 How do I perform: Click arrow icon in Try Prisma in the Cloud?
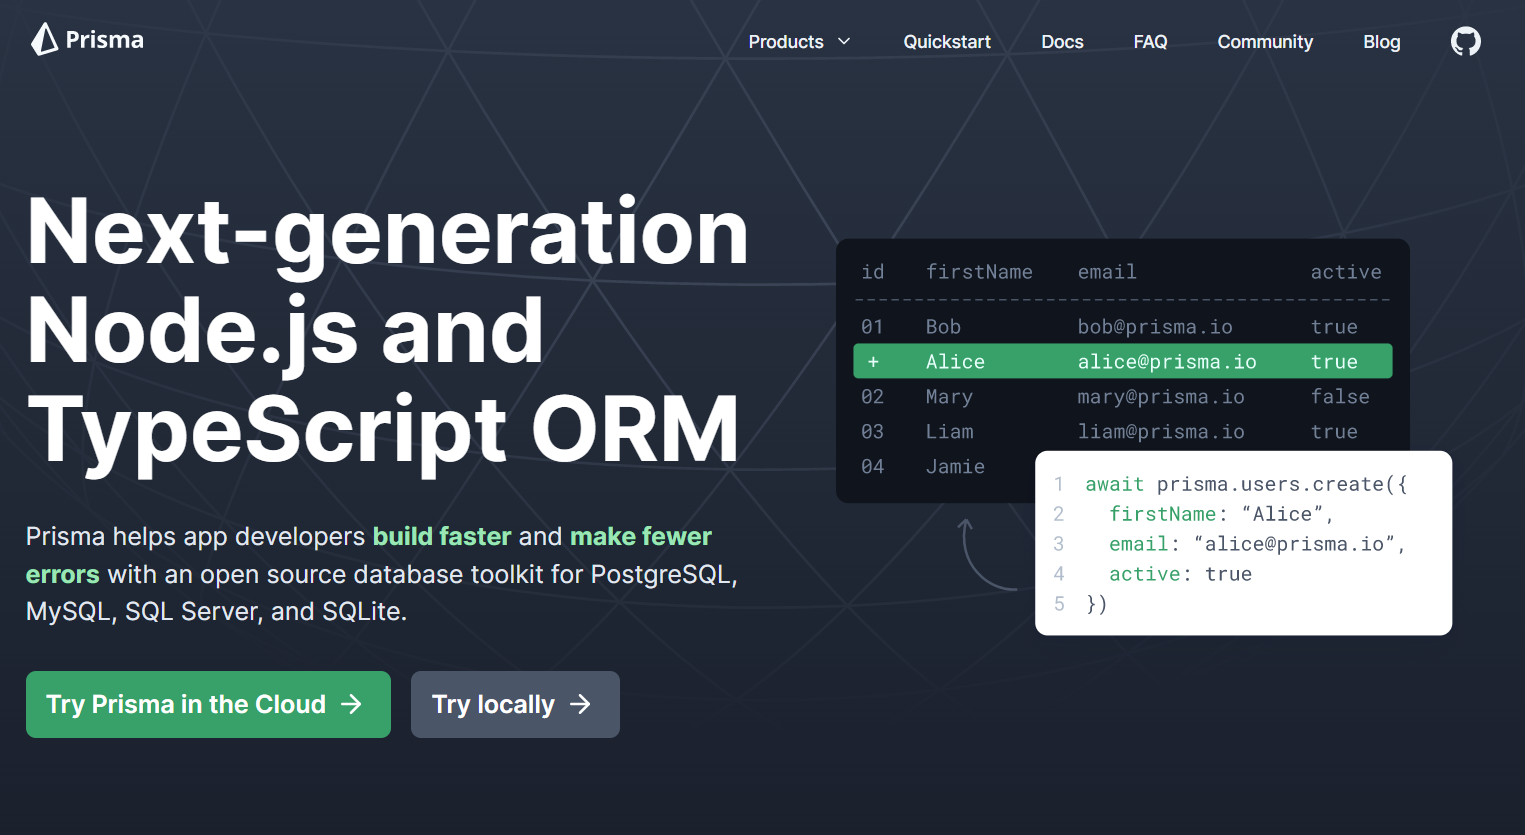pyautogui.click(x=351, y=704)
